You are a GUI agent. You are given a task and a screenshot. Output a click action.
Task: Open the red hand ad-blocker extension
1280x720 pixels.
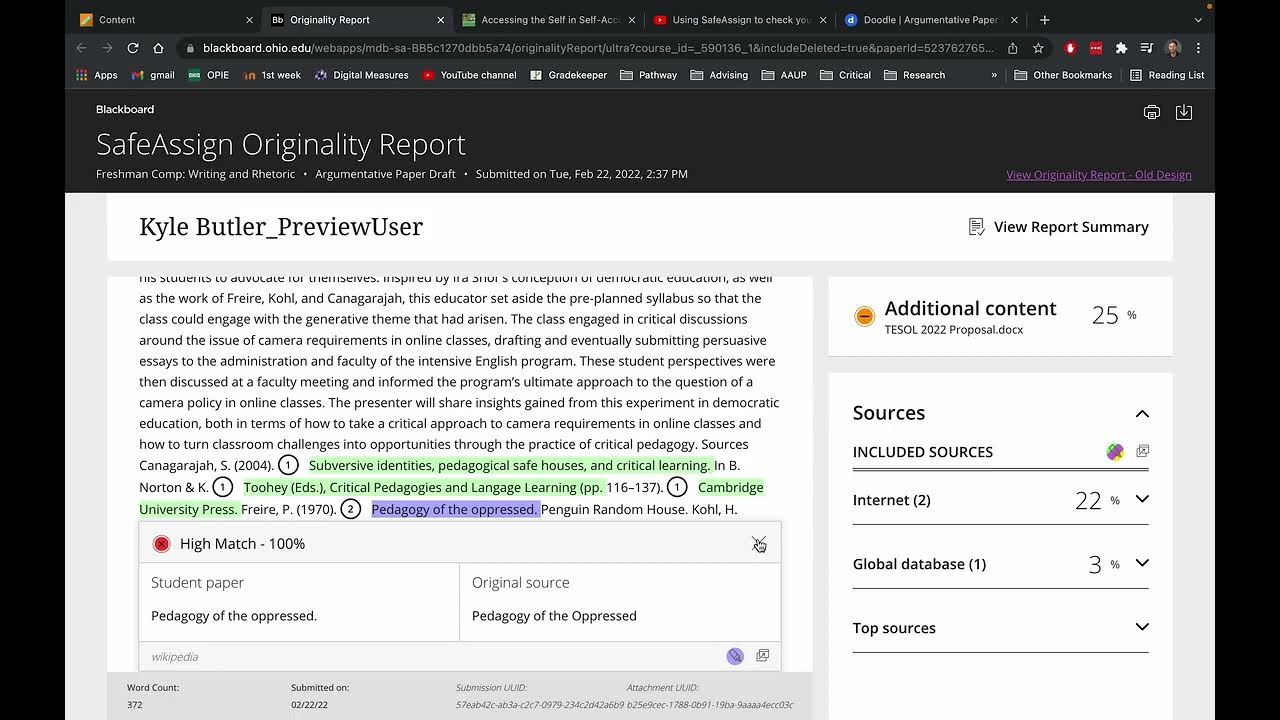[x=1071, y=48]
